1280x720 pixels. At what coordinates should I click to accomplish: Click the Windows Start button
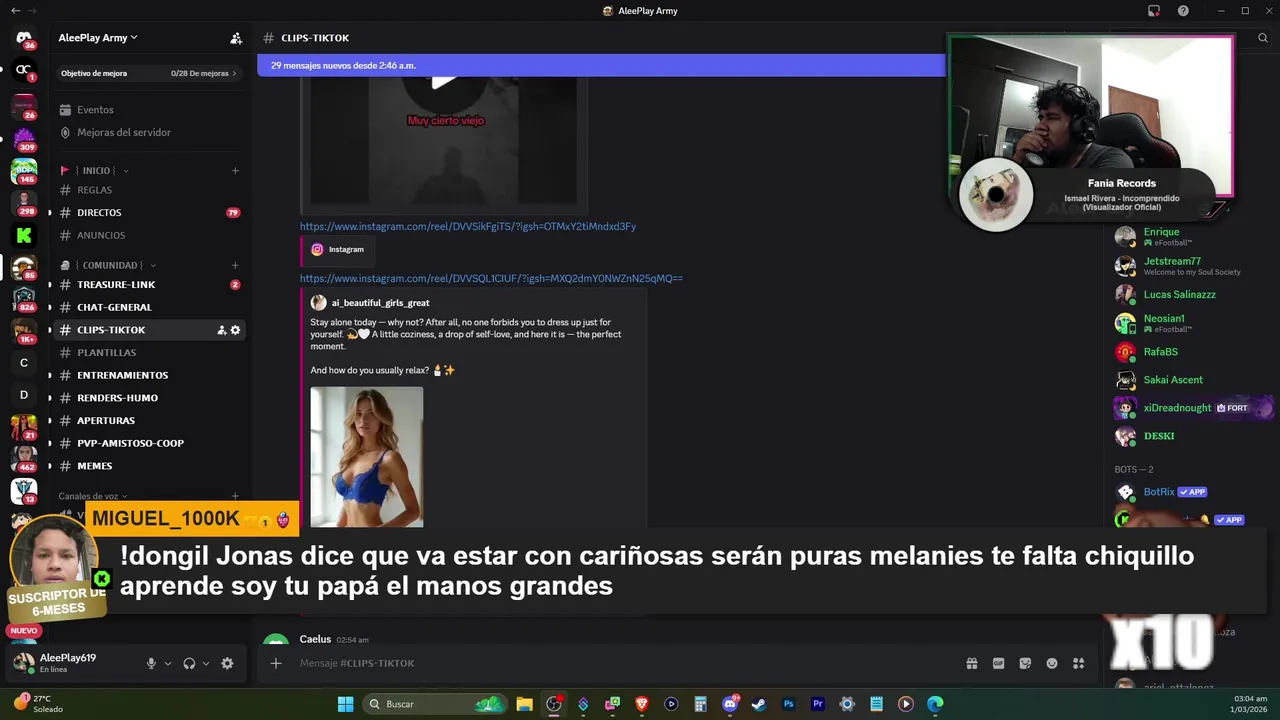click(345, 704)
